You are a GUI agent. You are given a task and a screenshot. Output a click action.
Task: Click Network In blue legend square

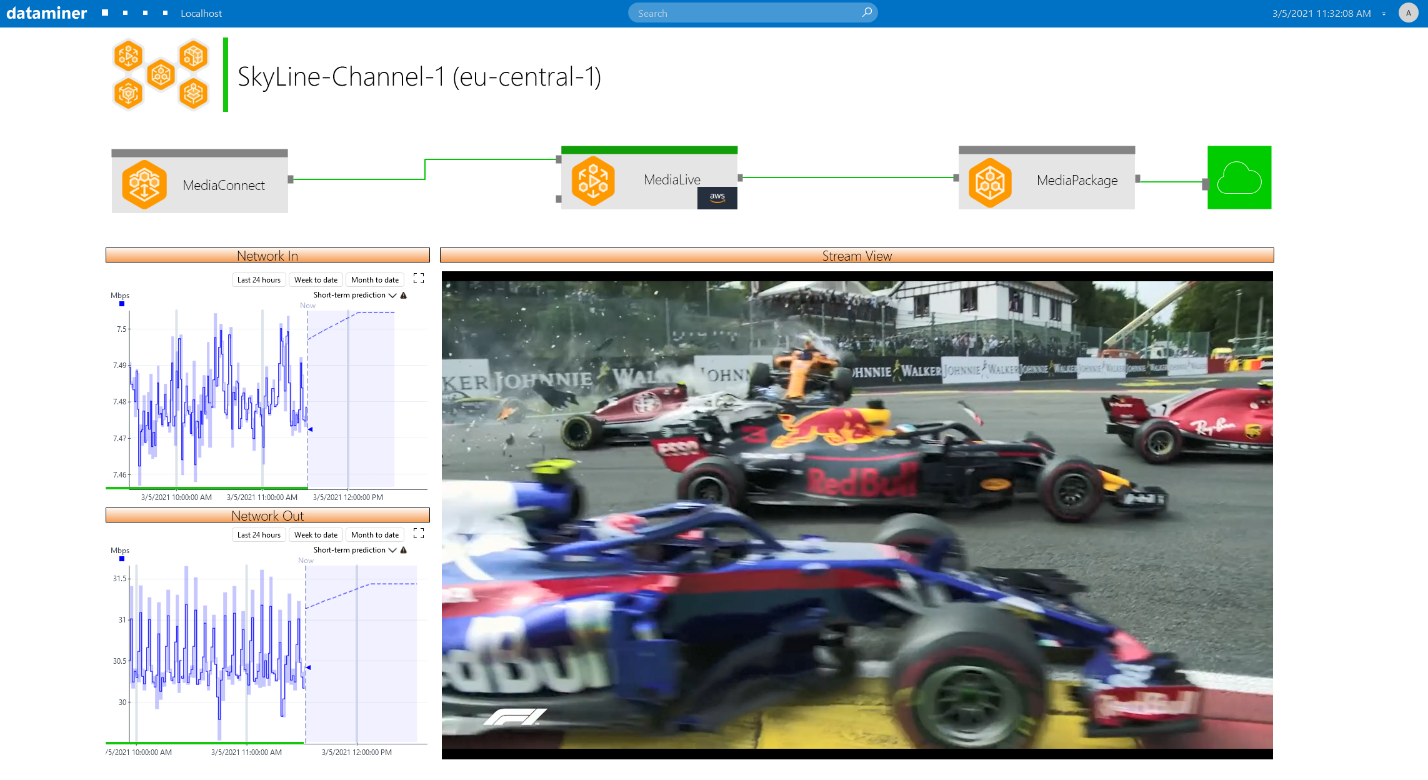122,304
